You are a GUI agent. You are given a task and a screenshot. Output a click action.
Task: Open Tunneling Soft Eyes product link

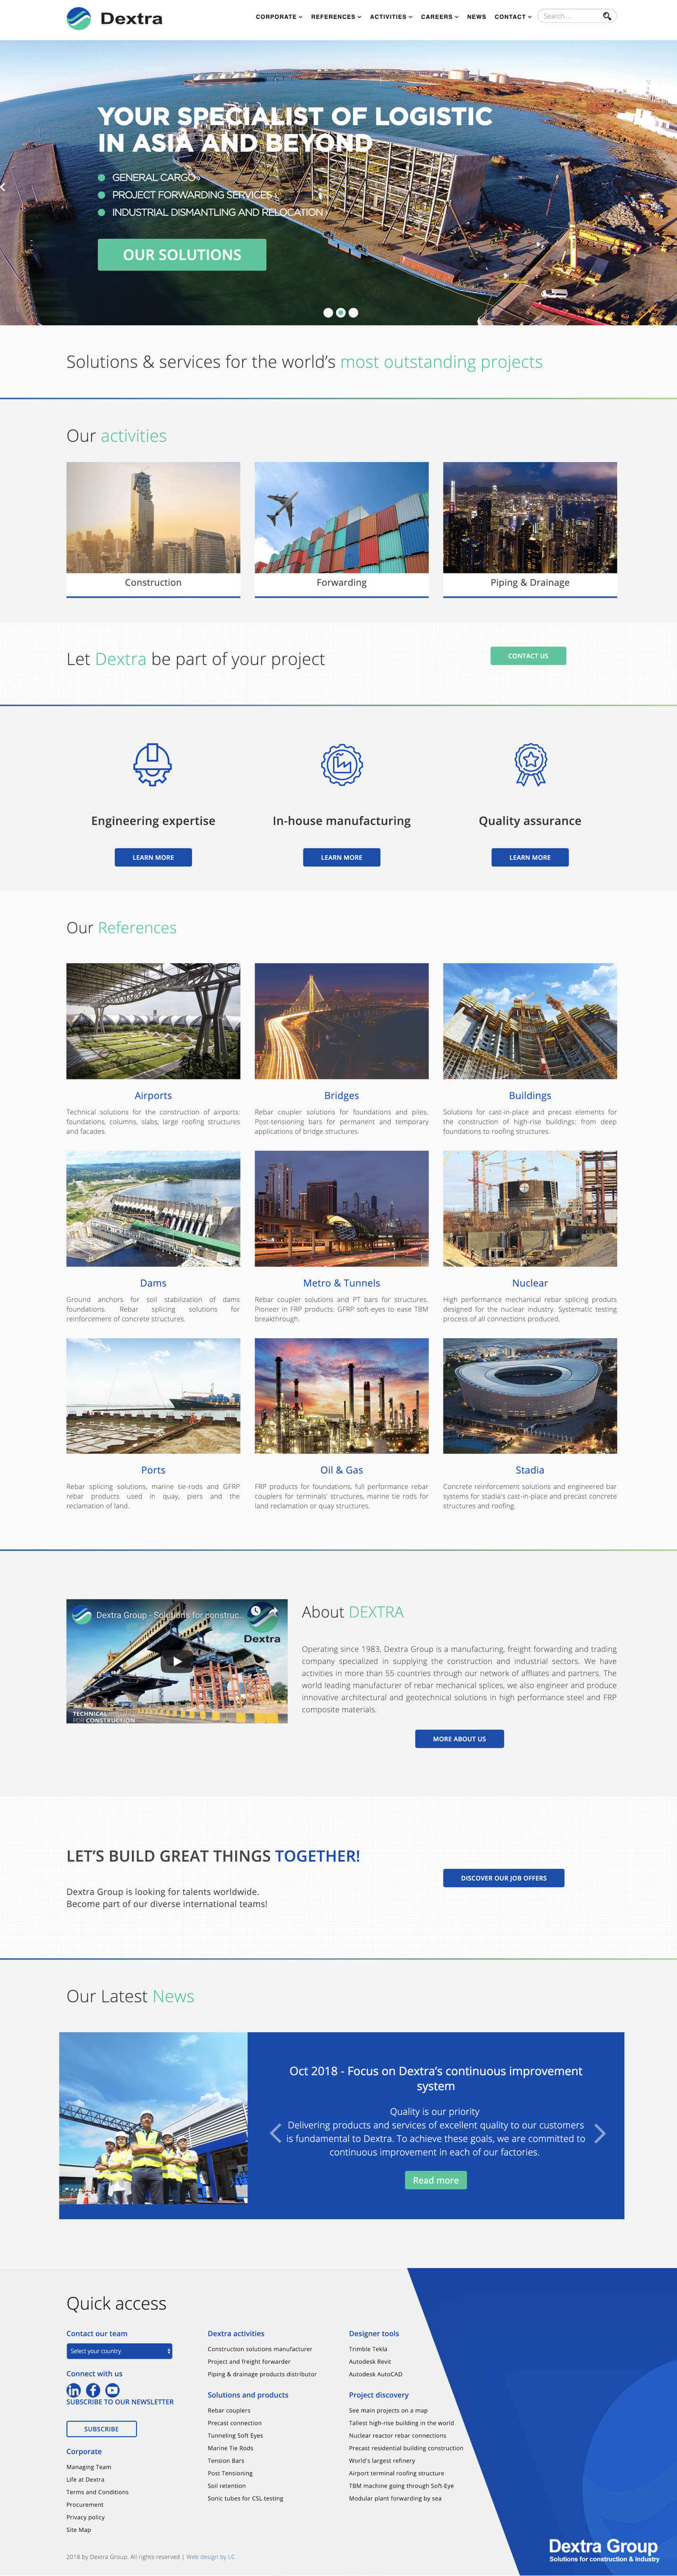tap(235, 2435)
